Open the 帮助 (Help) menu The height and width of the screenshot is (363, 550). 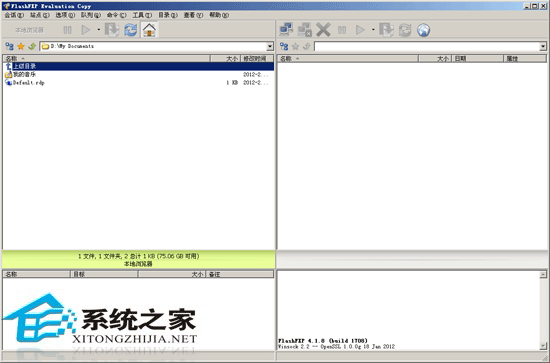pos(219,15)
